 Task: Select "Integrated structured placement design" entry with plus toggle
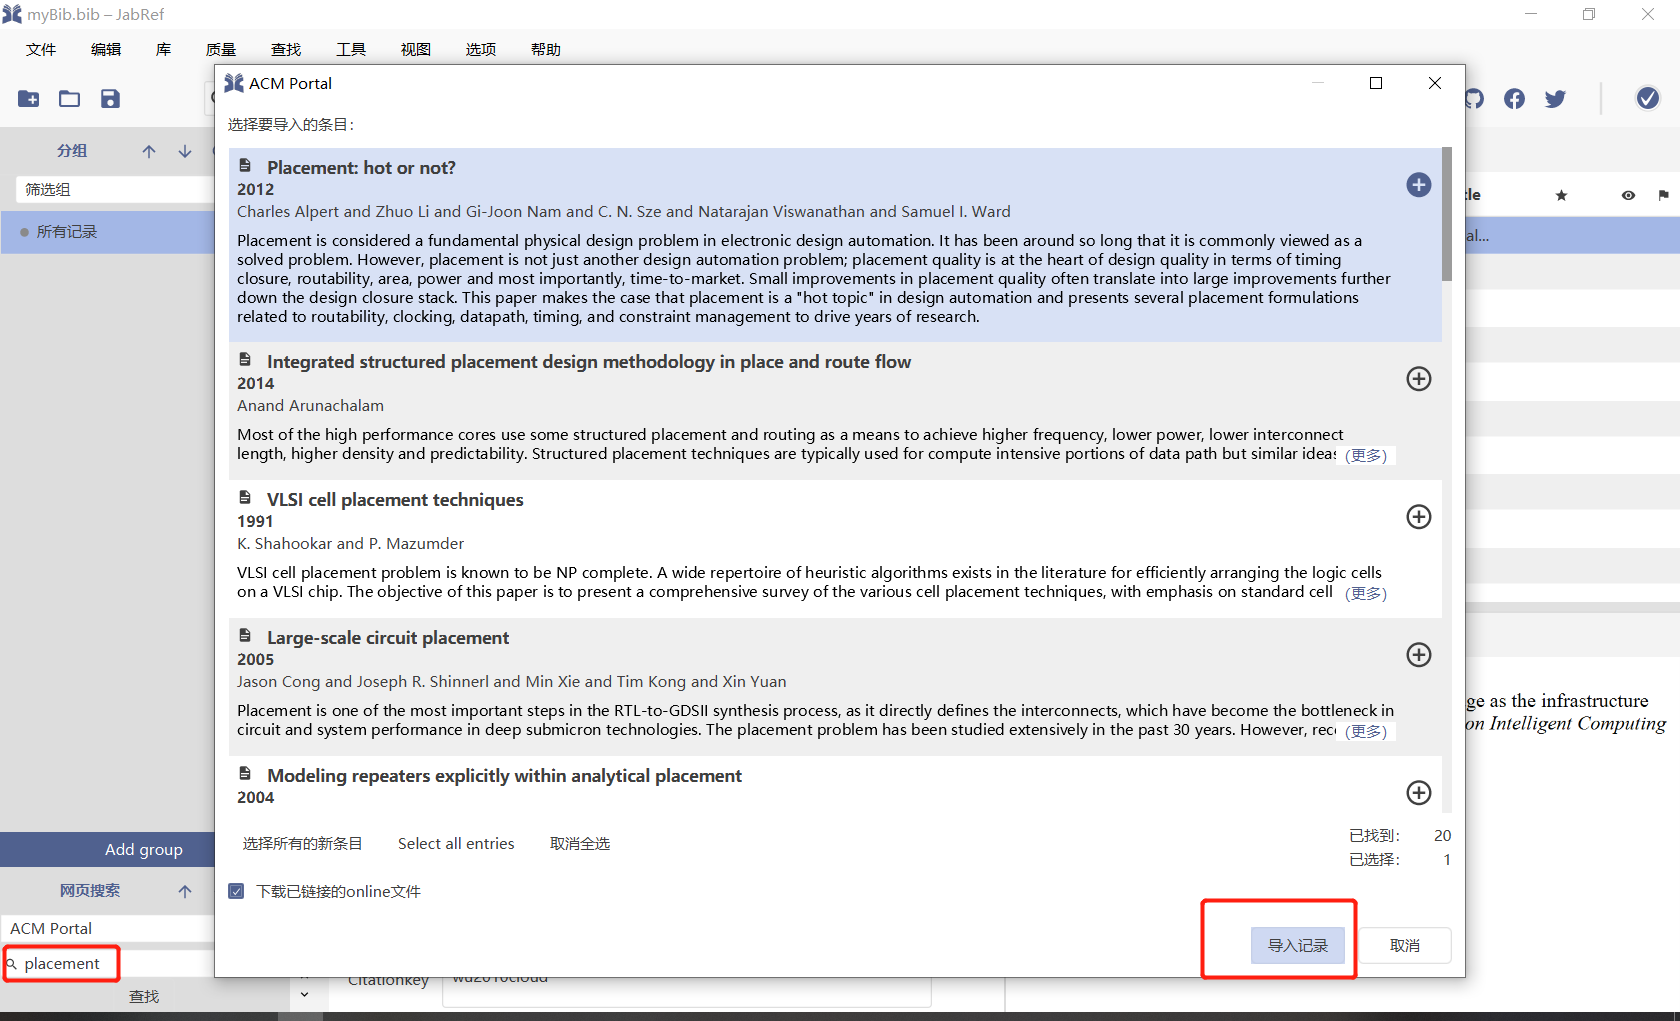pyautogui.click(x=1419, y=379)
